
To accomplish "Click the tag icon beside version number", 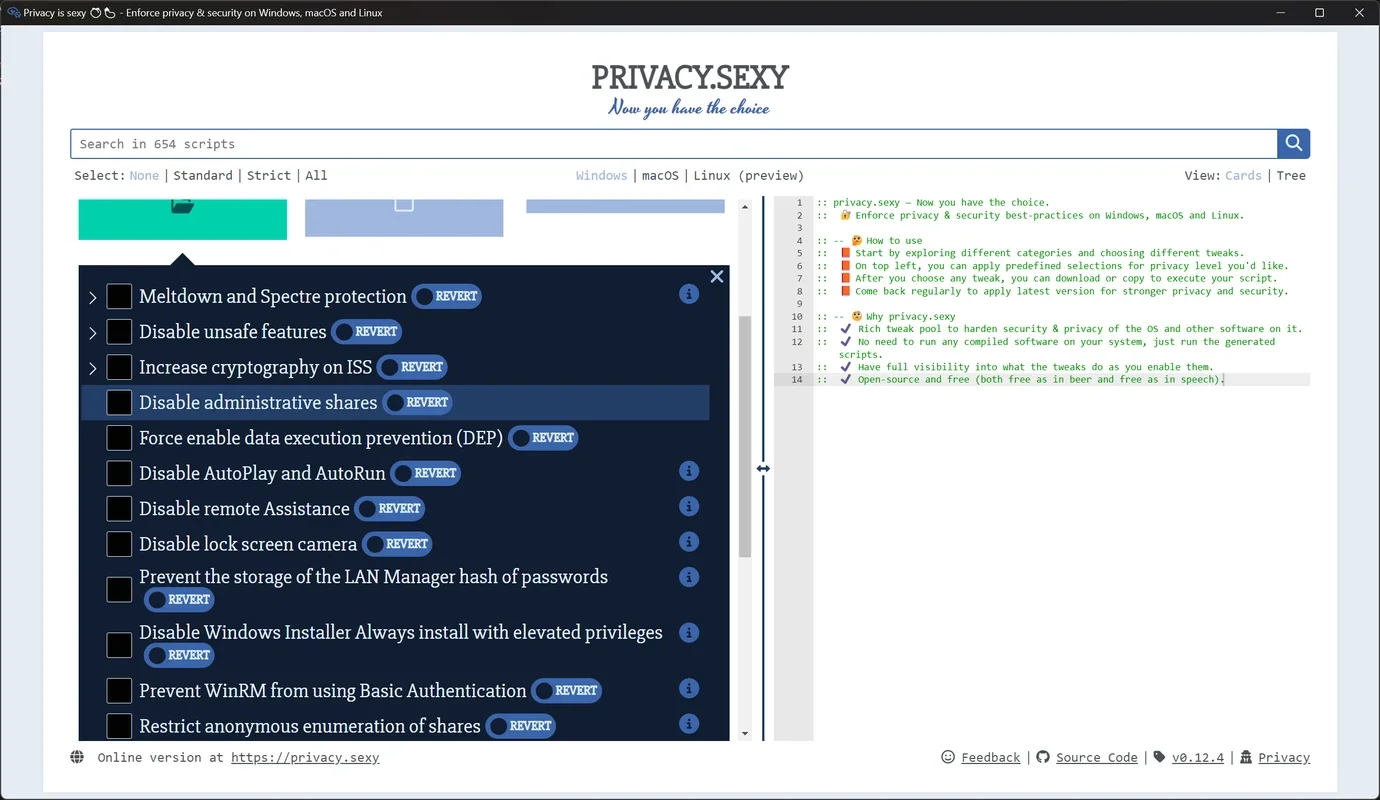I will (x=1160, y=757).
